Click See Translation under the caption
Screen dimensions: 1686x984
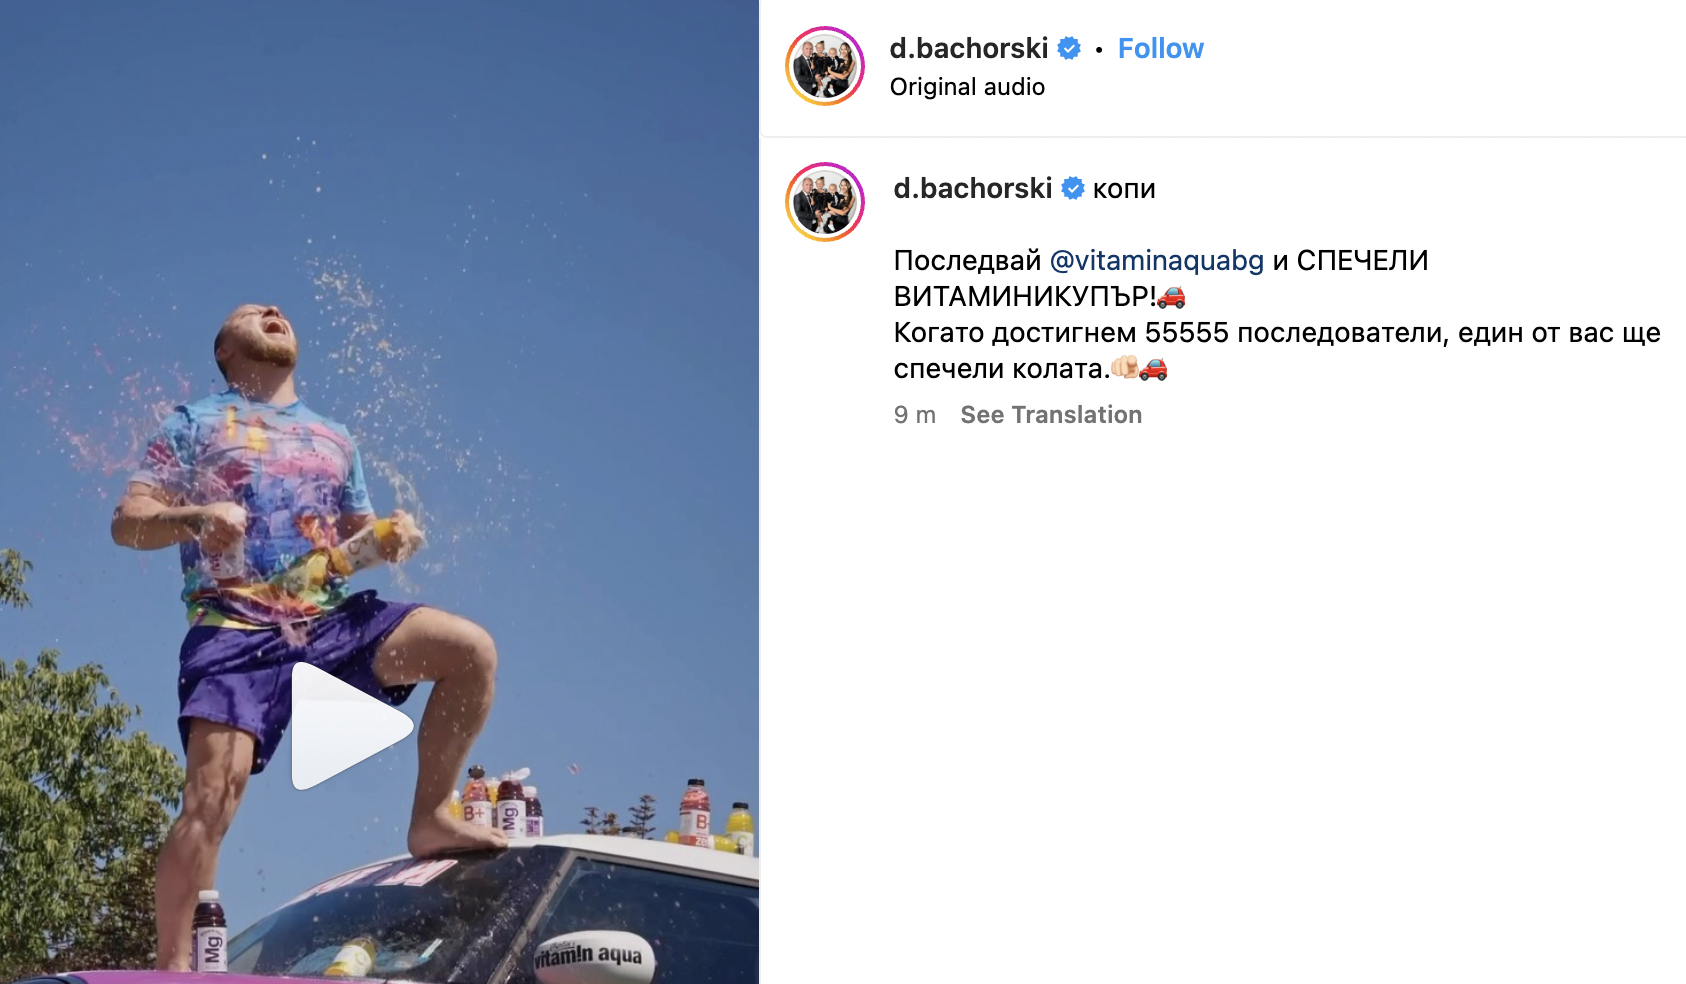point(1051,415)
